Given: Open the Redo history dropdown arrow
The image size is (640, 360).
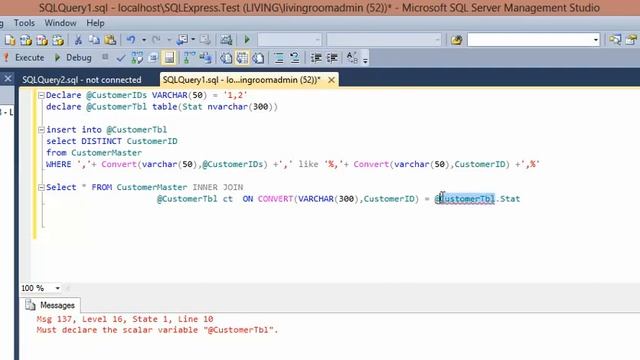Looking at the screenshot, I should 169,40.
